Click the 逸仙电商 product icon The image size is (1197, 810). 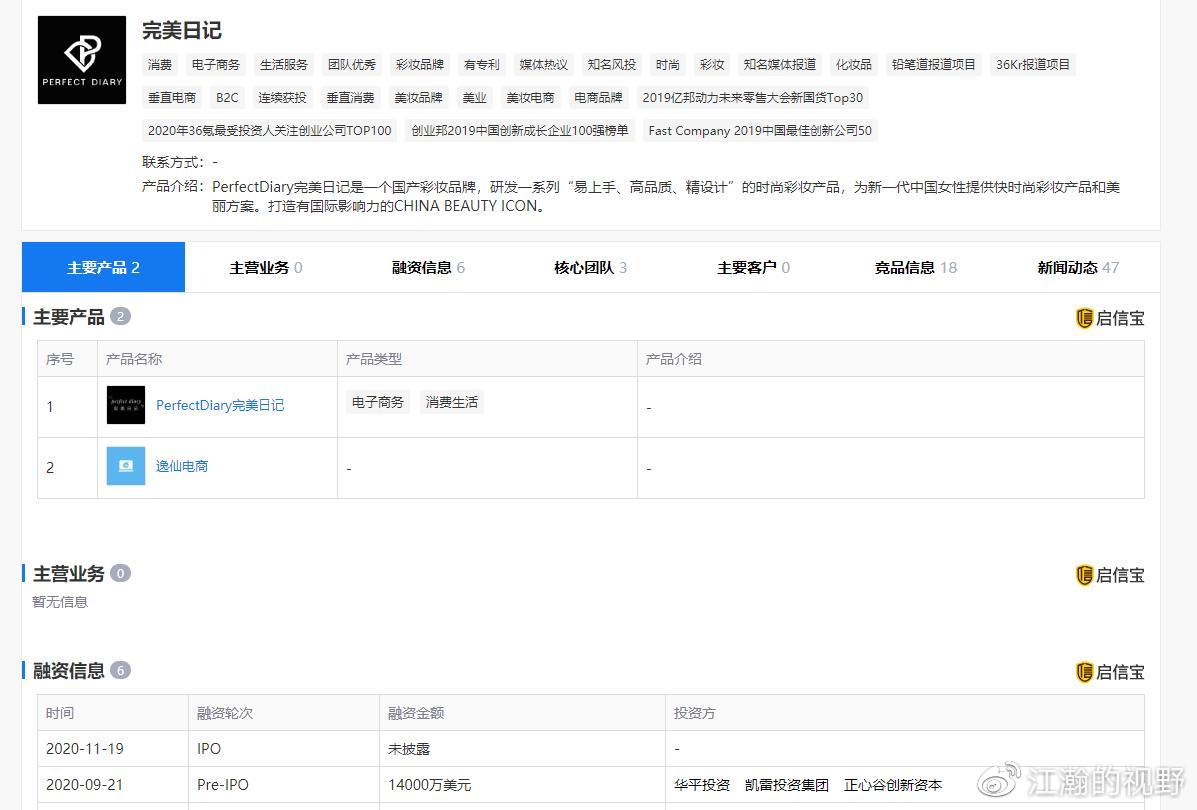tap(126, 466)
